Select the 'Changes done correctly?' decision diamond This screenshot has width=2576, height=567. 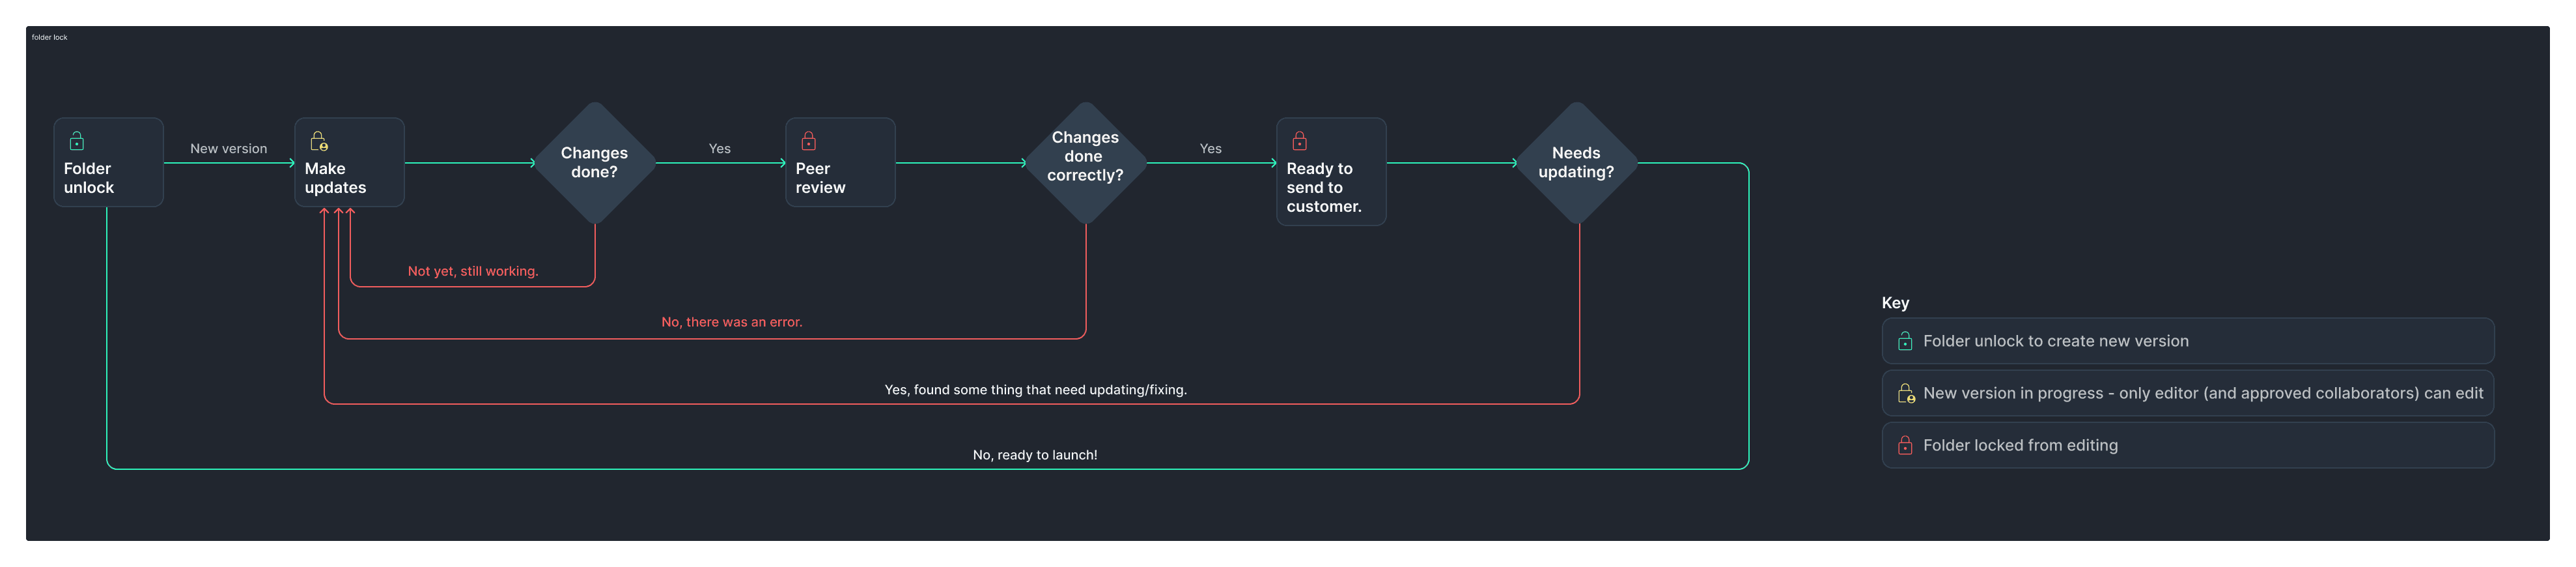coord(1086,163)
